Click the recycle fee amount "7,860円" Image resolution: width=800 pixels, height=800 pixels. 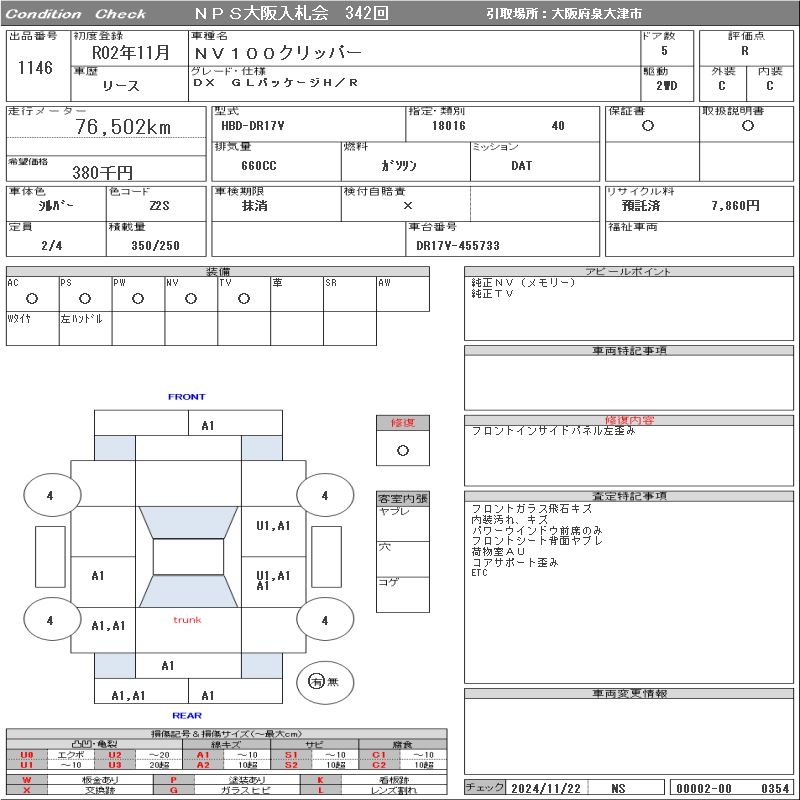click(x=735, y=206)
